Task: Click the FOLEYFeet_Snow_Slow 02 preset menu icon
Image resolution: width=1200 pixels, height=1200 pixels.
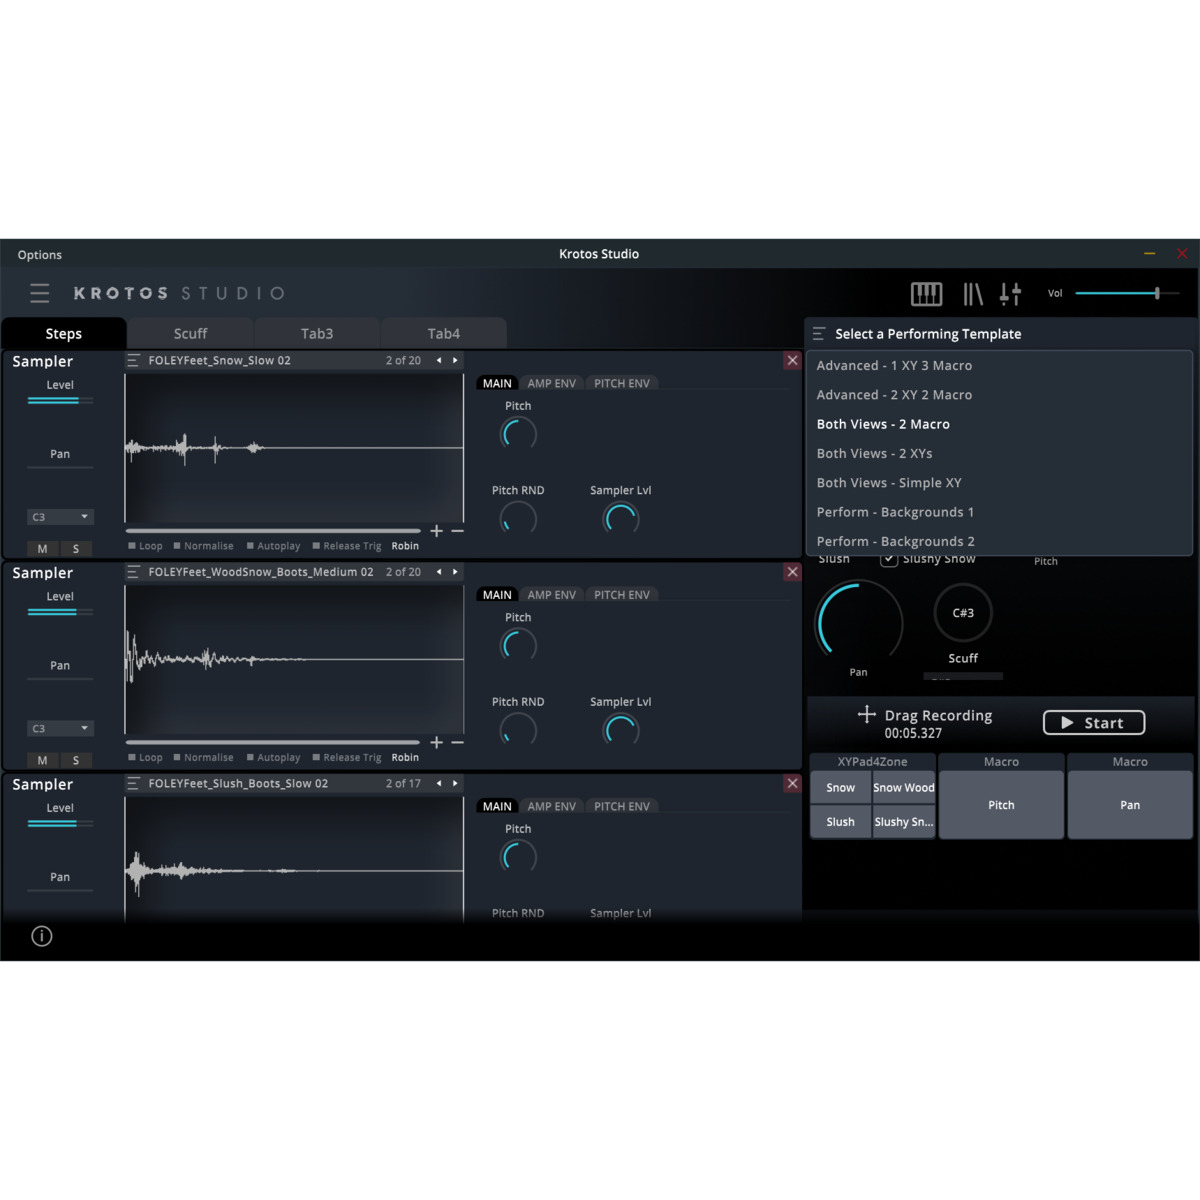Action: 133,360
